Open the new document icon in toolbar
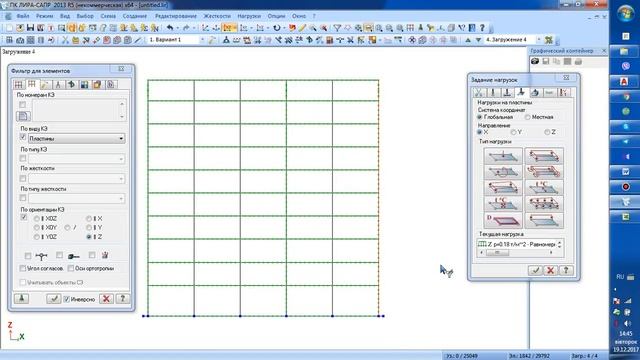 9,28
